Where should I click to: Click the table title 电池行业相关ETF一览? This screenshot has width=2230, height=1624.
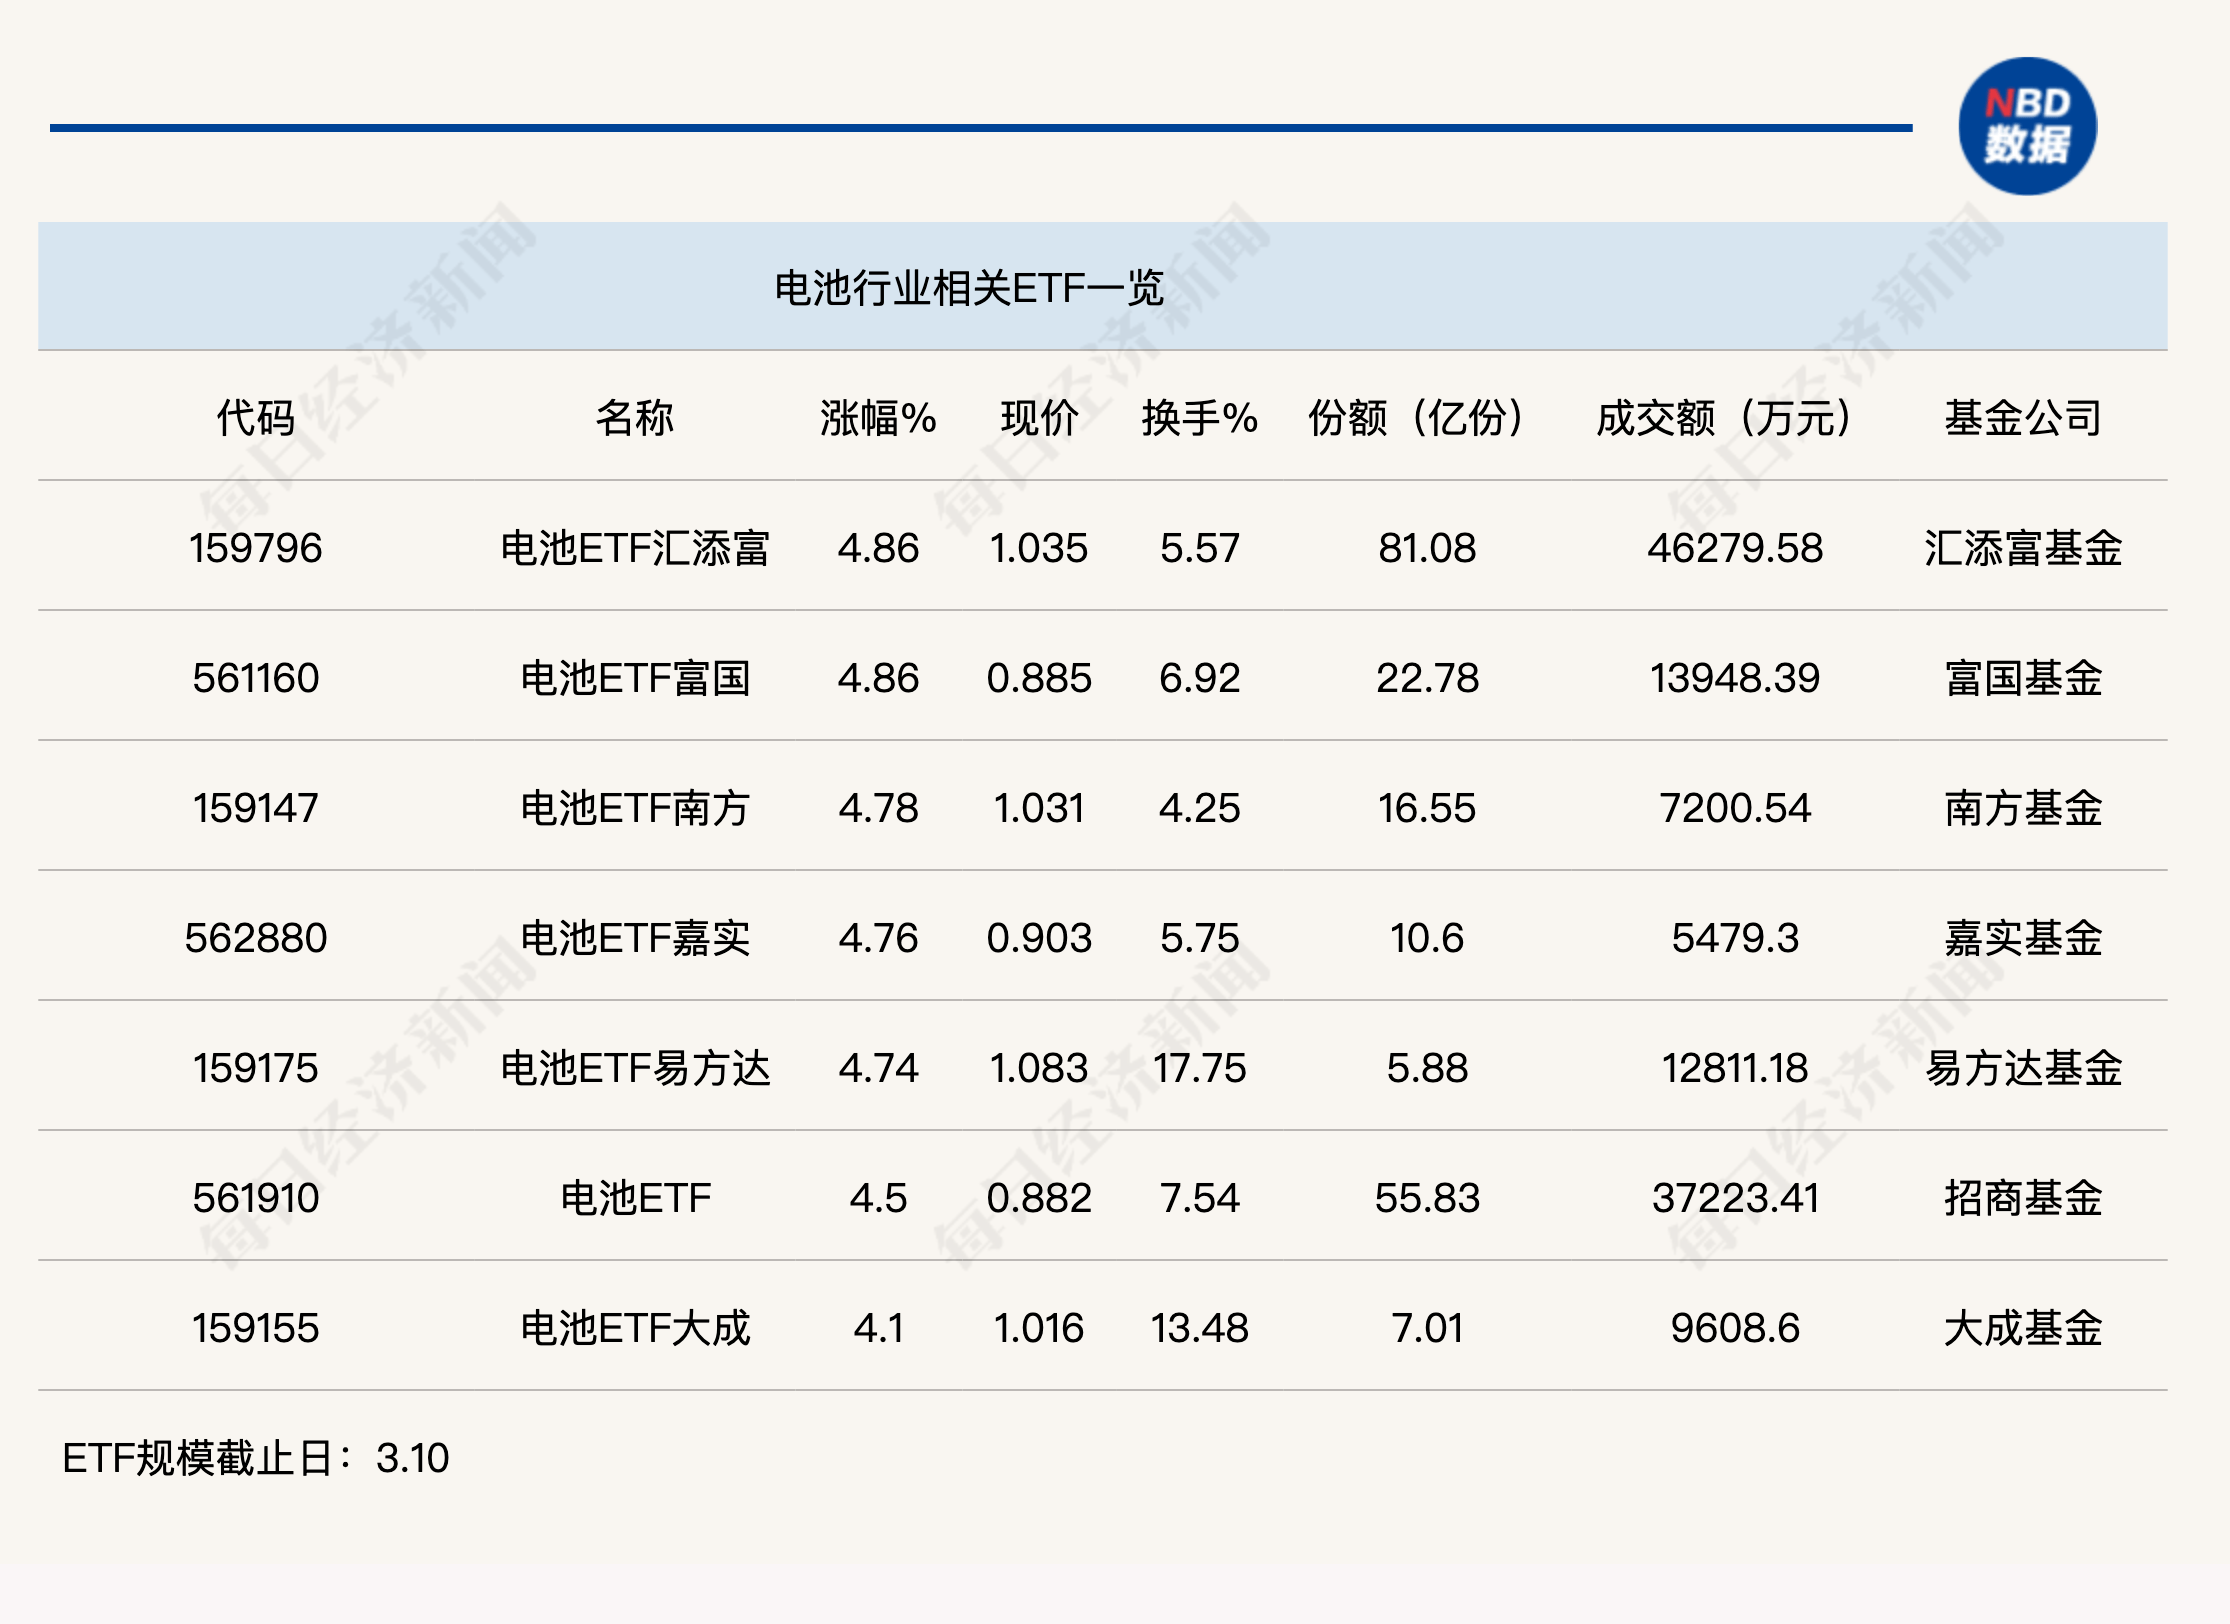(x=968, y=288)
